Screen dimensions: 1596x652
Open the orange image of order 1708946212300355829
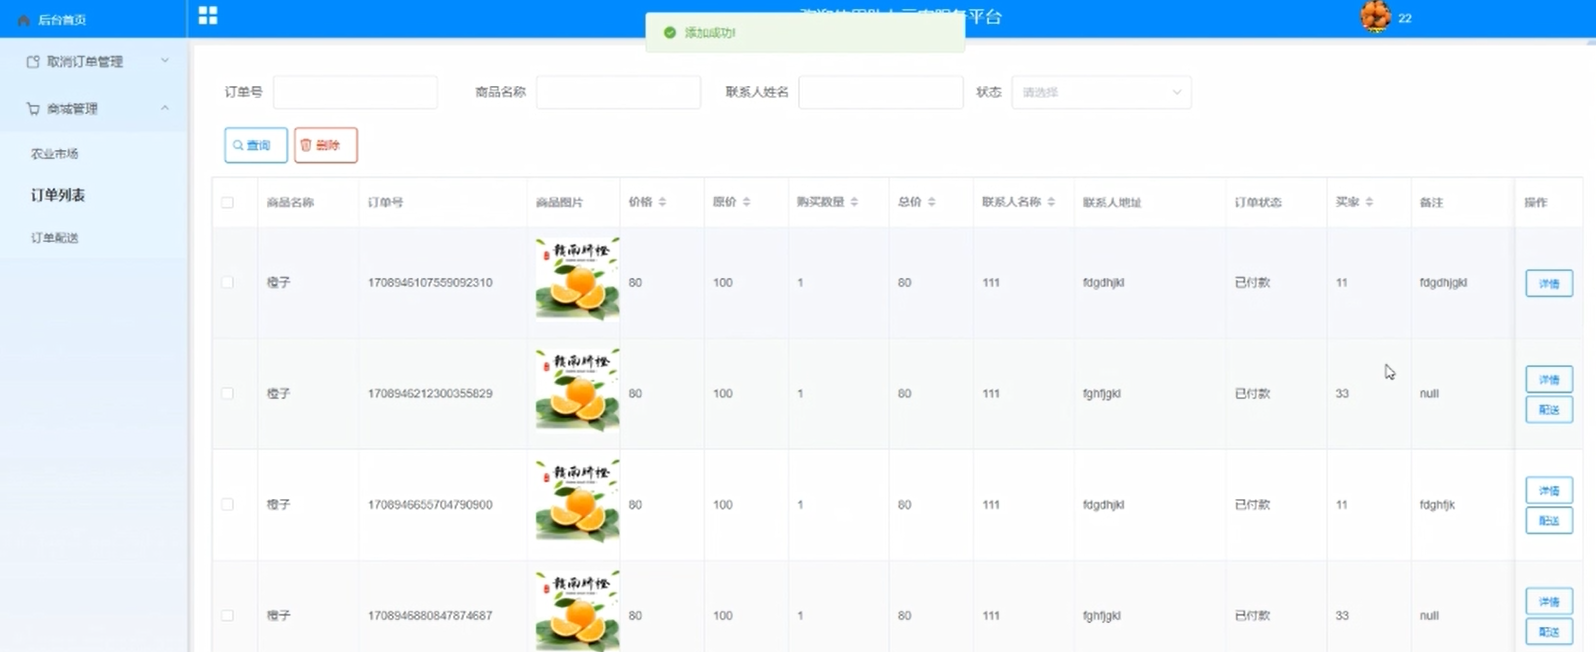[x=577, y=390]
